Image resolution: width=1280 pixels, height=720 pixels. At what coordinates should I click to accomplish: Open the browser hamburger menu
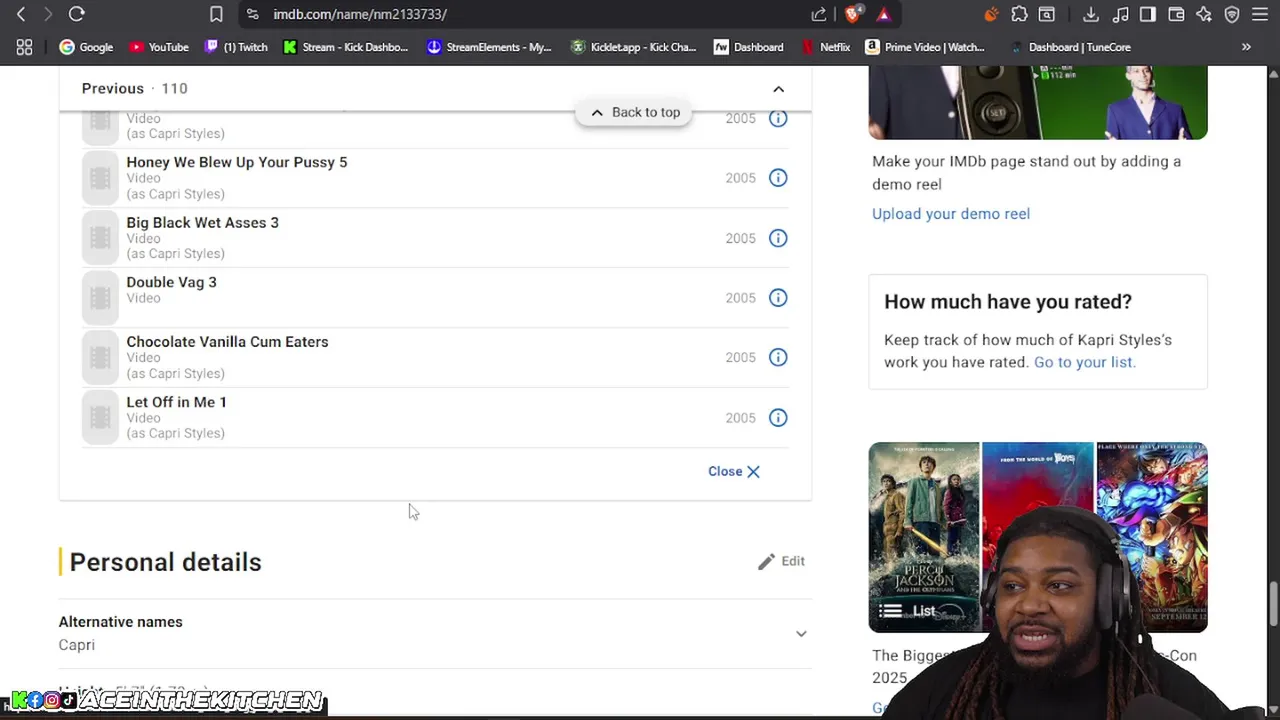coord(1260,14)
